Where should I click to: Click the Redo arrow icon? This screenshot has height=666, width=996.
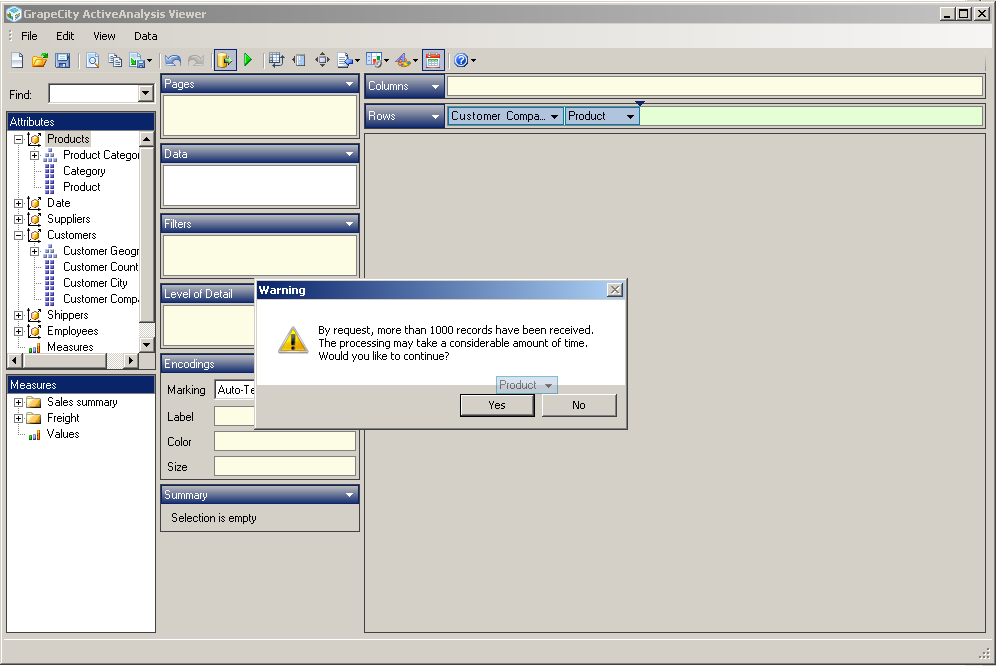pyautogui.click(x=196, y=60)
